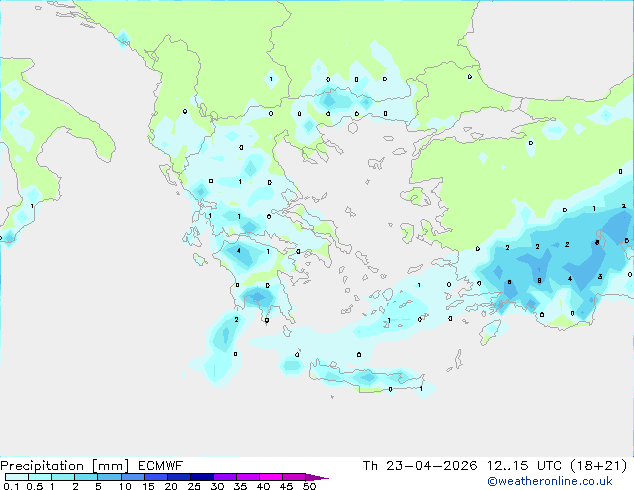
Task: Select the 30 mm purple legend box
Action: coord(224,477)
